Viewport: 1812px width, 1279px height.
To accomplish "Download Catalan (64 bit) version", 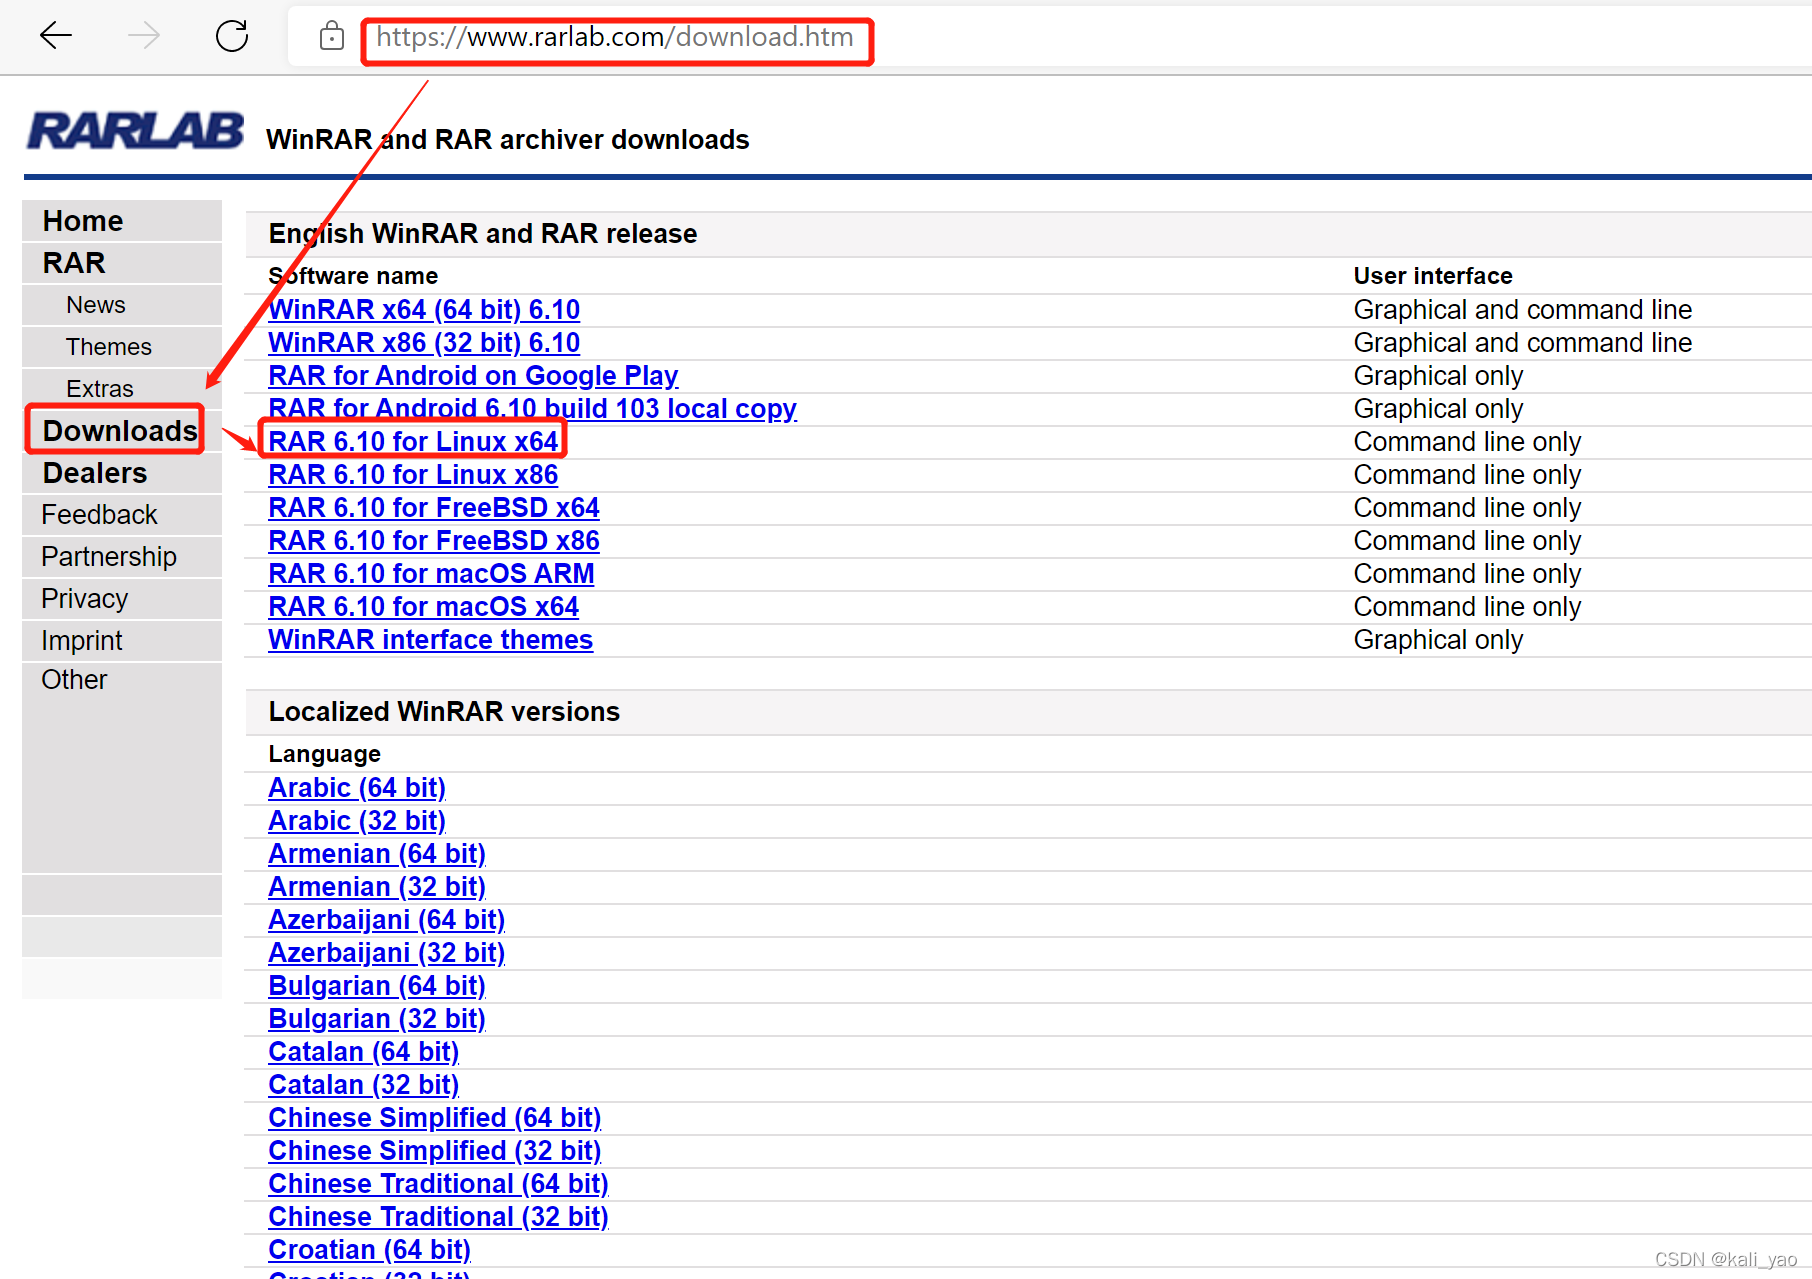I will 363,1052.
